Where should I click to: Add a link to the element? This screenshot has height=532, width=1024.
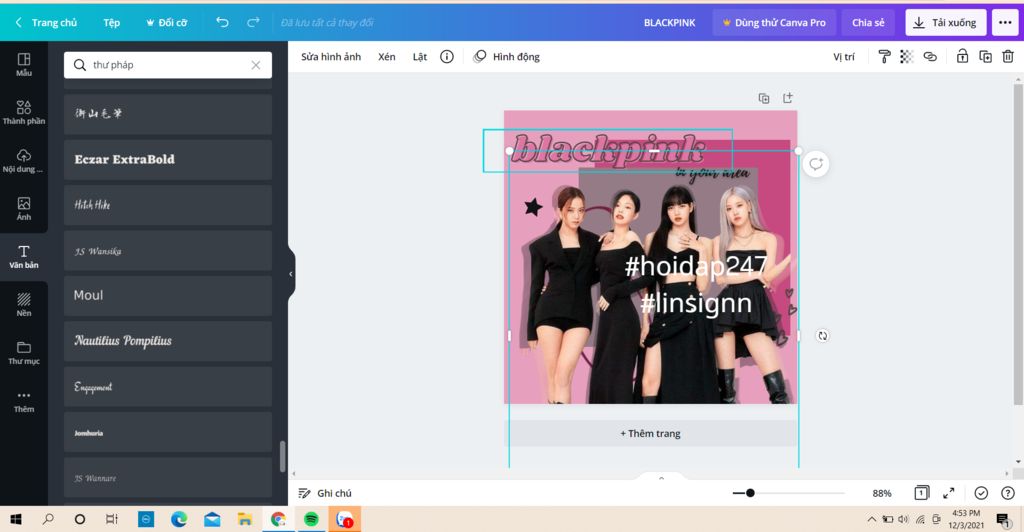(x=930, y=57)
